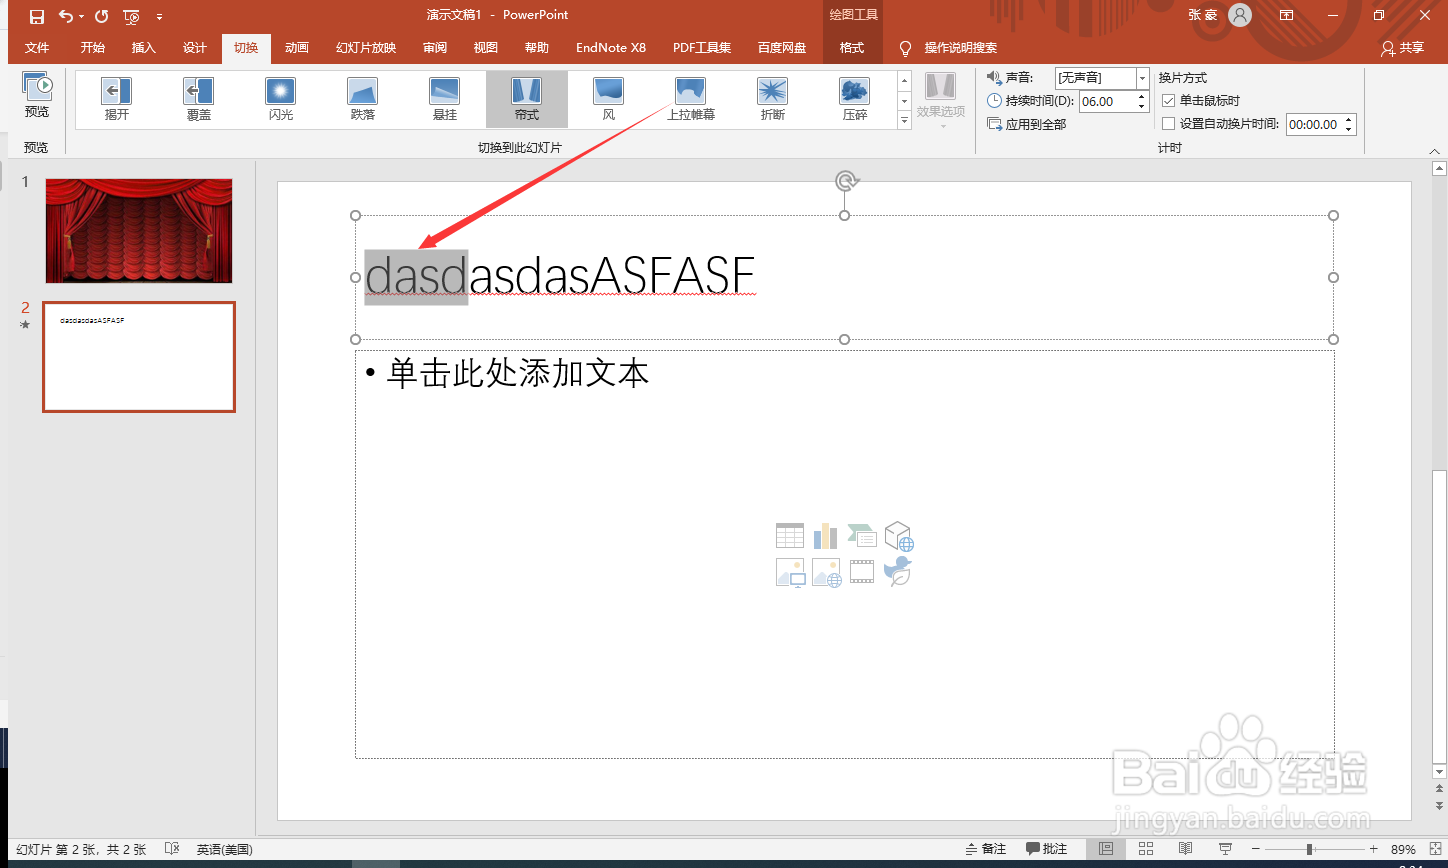Switch to the 插入 Insert tab

point(144,48)
